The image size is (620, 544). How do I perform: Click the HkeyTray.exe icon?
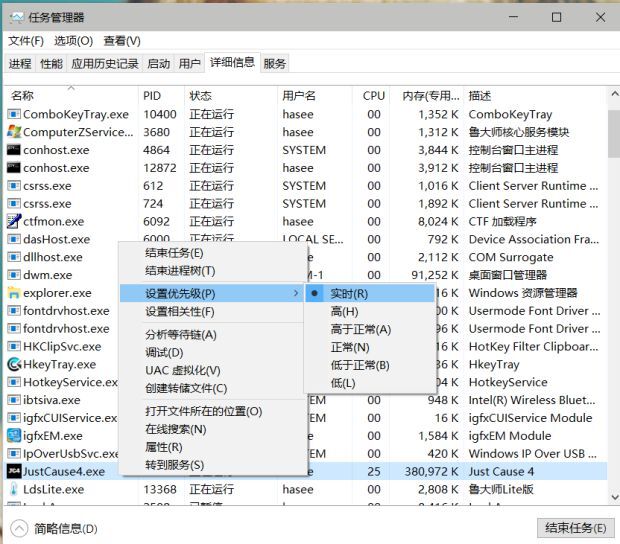pos(14,364)
